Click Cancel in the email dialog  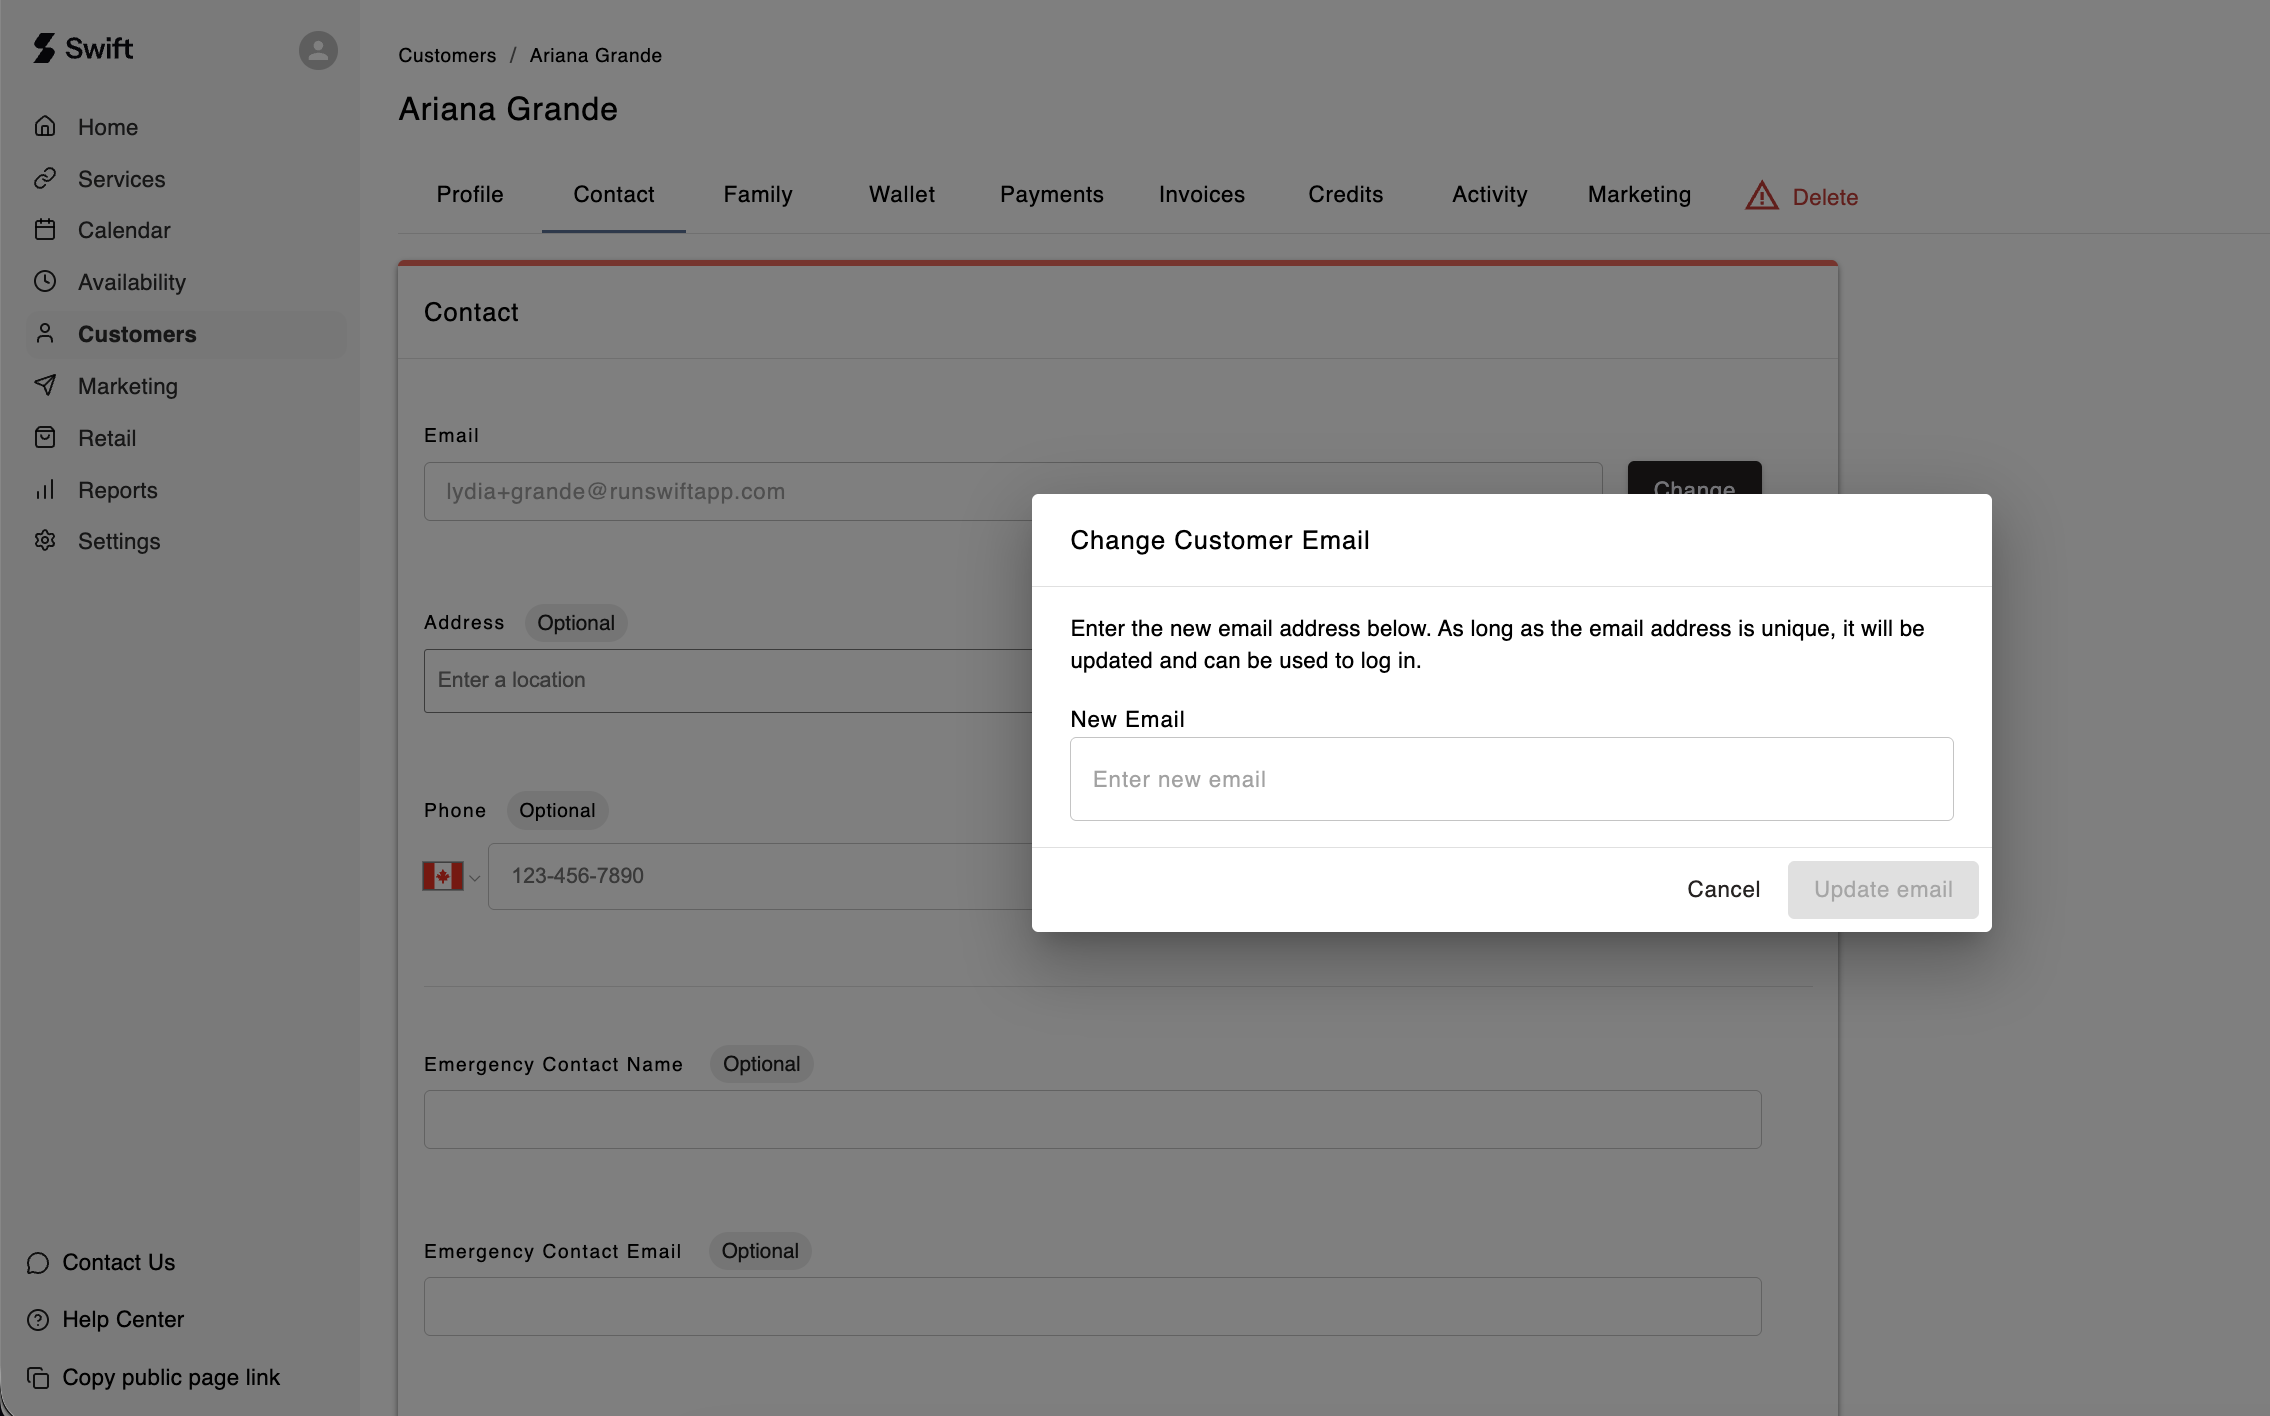(1723, 889)
